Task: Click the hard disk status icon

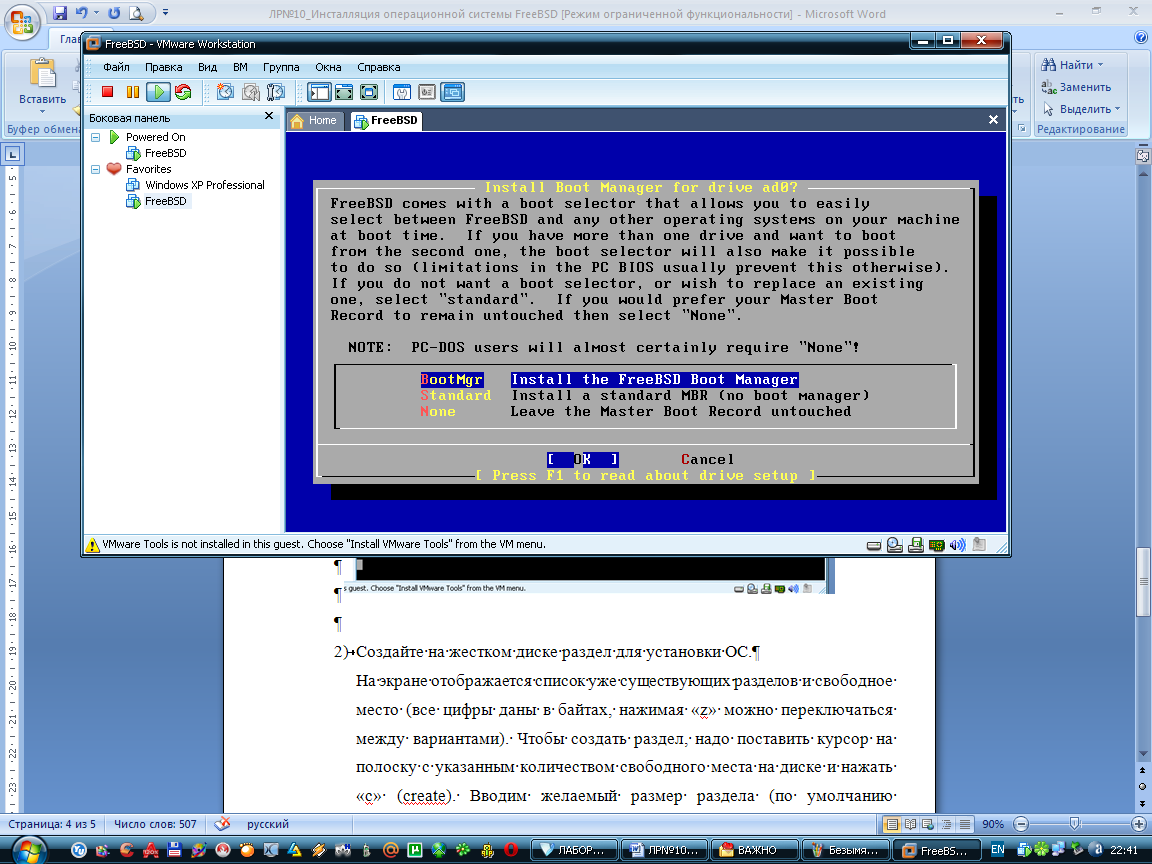Action: tap(874, 545)
